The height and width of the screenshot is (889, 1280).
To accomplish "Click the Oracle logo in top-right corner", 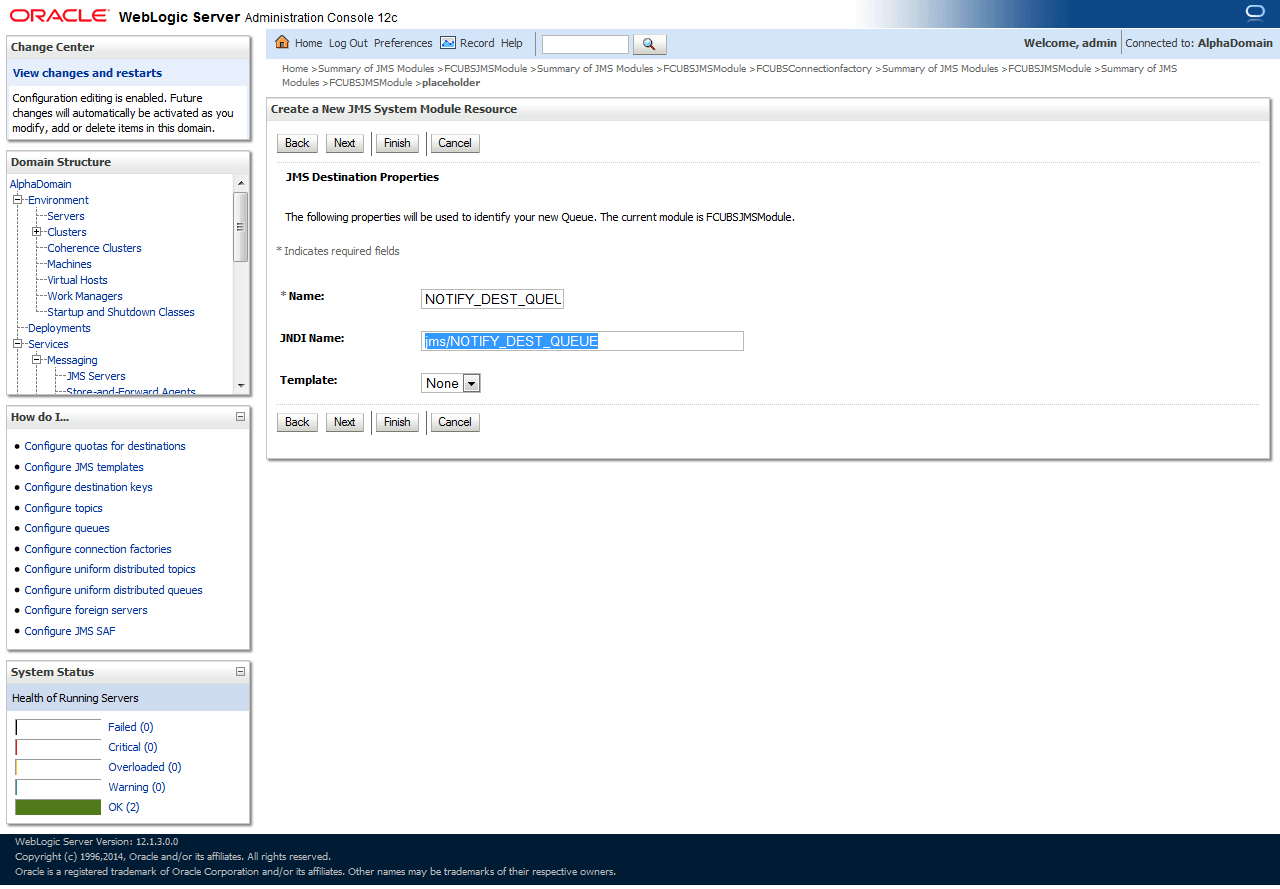I will point(1255,13).
